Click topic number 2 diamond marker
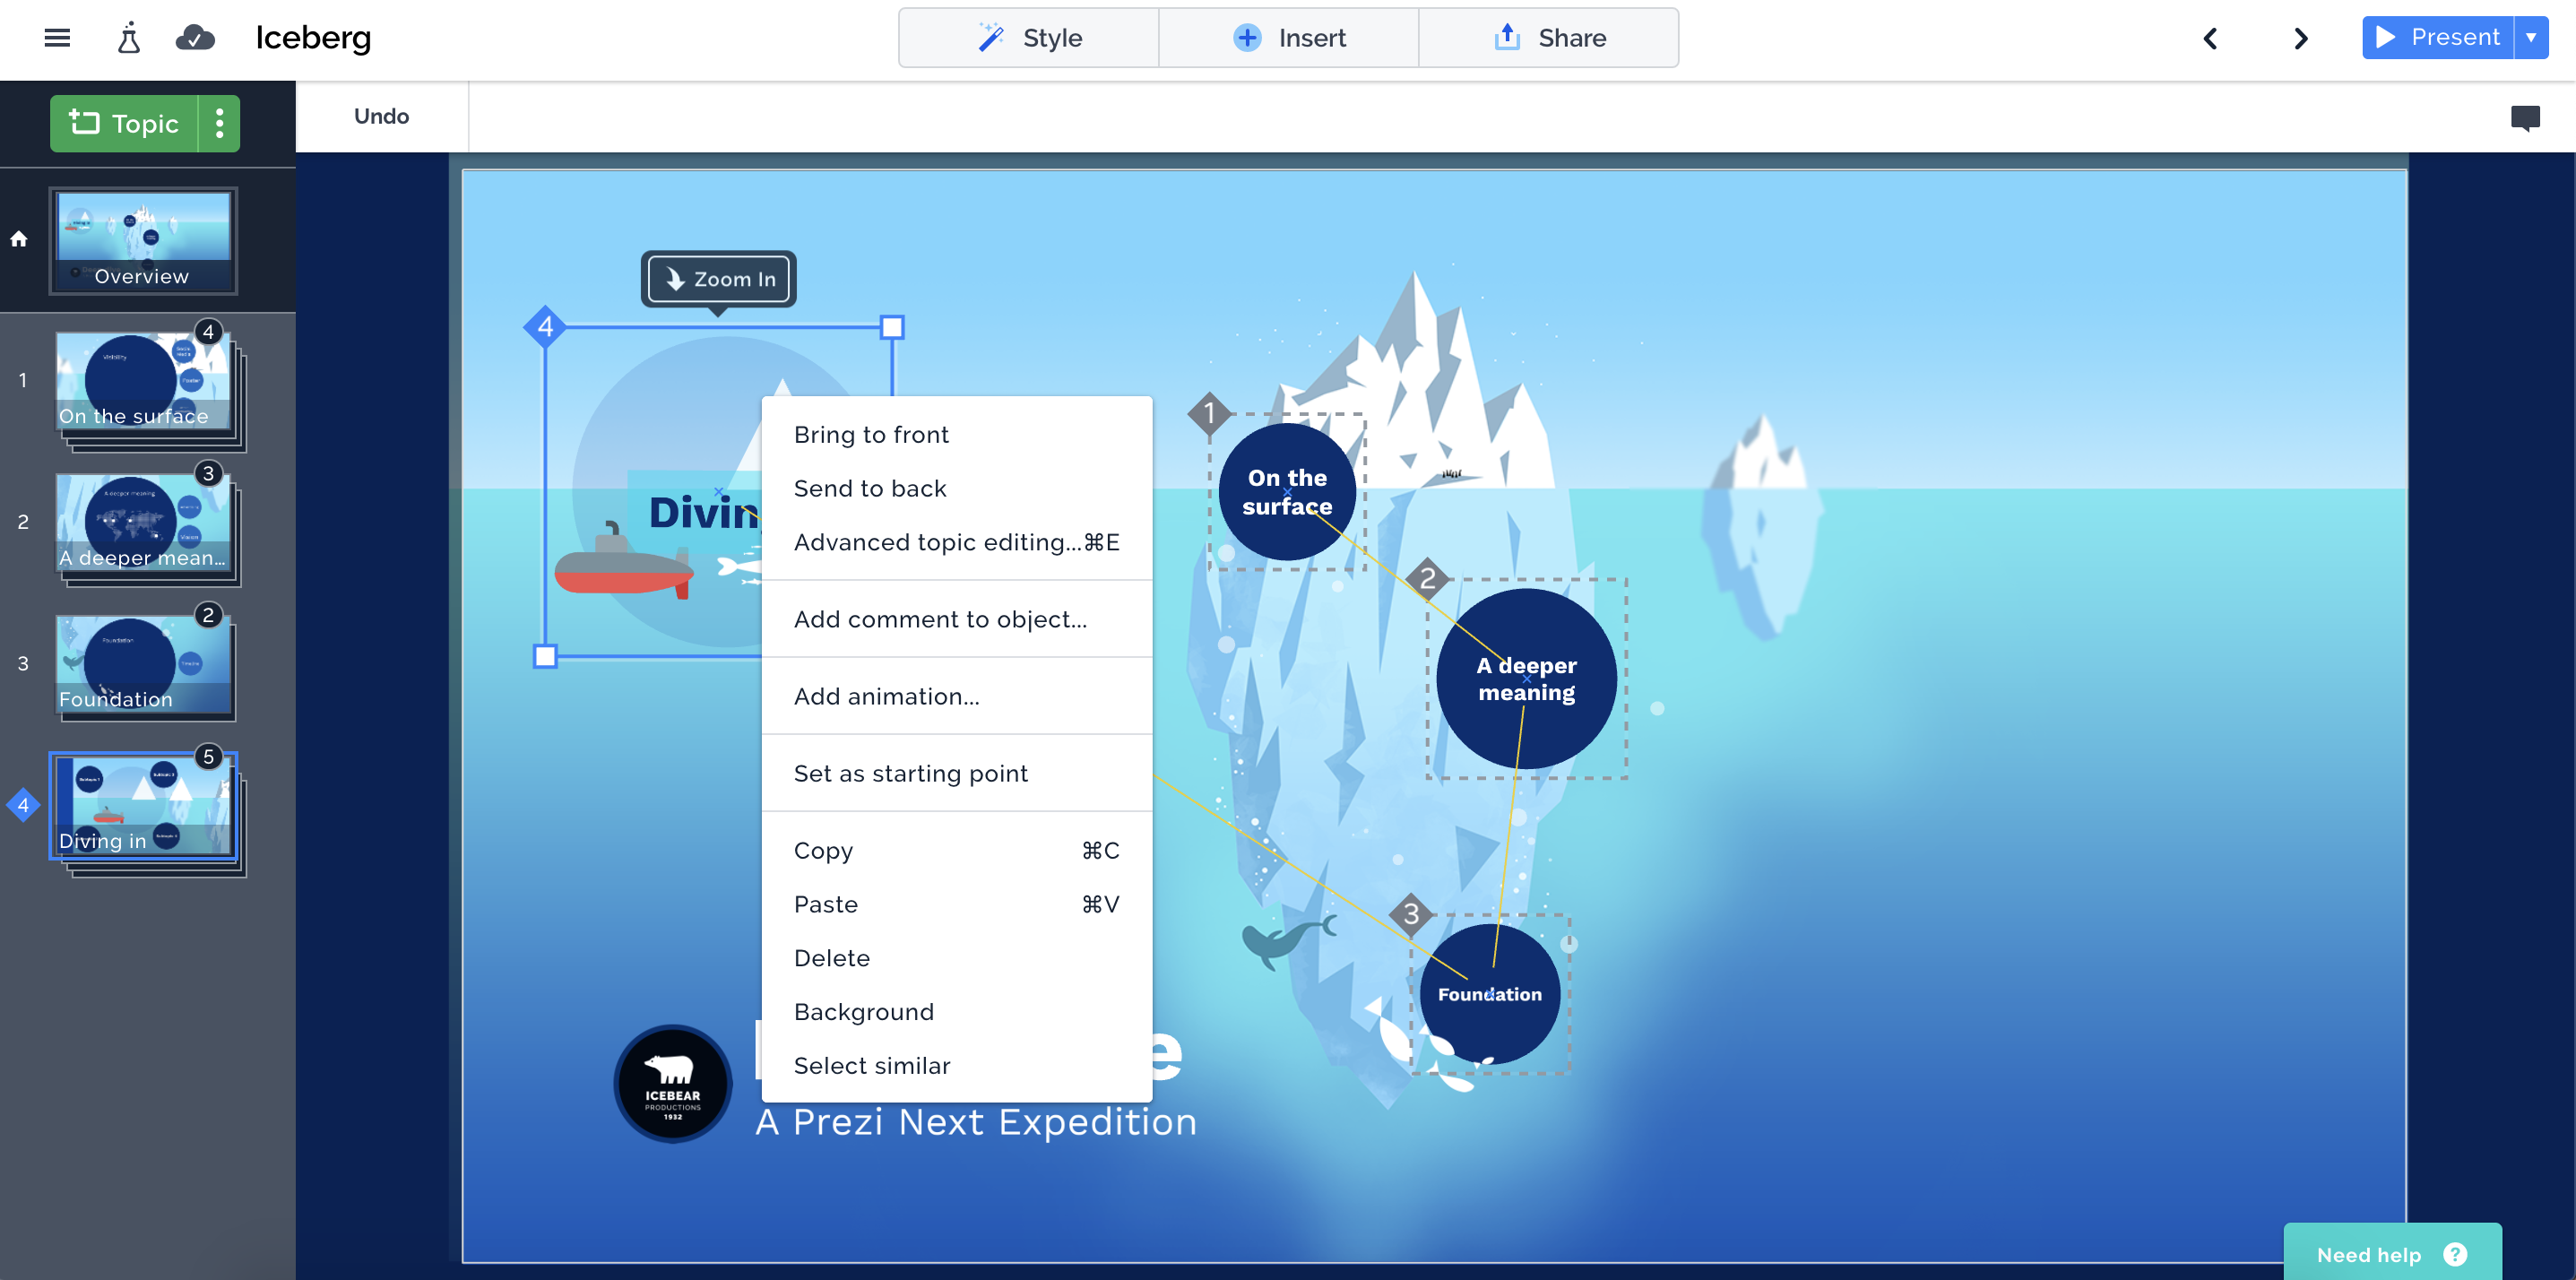Image resolution: width=2576 pixels, height=1280 pixels. coord(1427,579)
